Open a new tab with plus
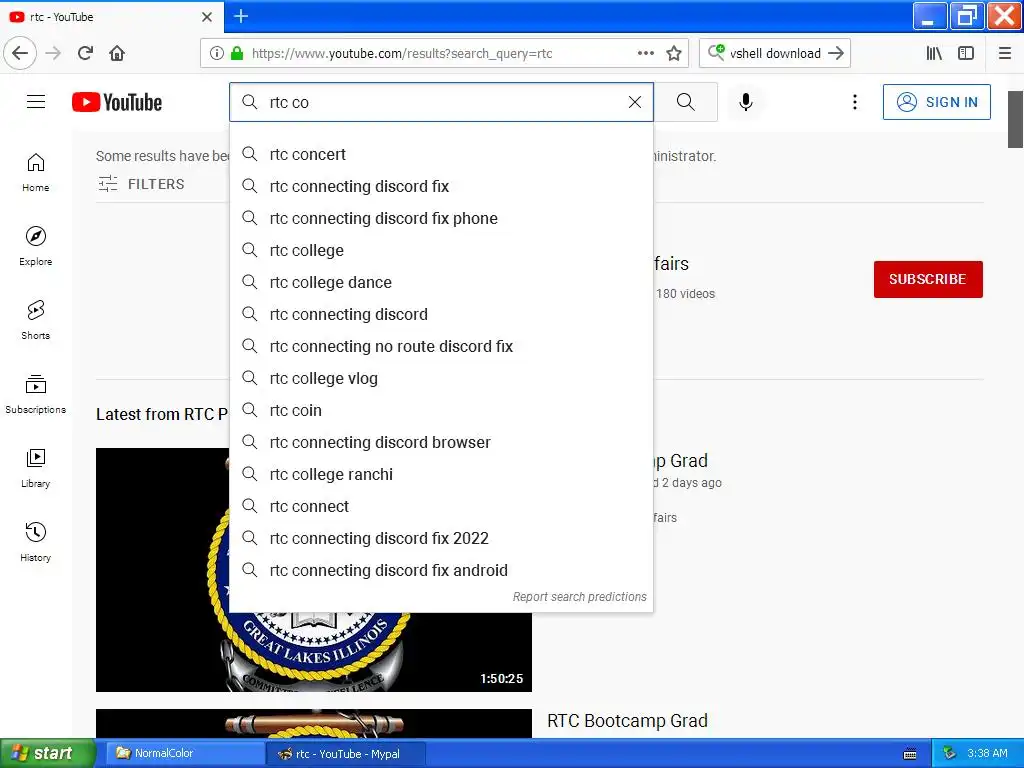Viewport: 1024px width, 768px height. (241, 16)
